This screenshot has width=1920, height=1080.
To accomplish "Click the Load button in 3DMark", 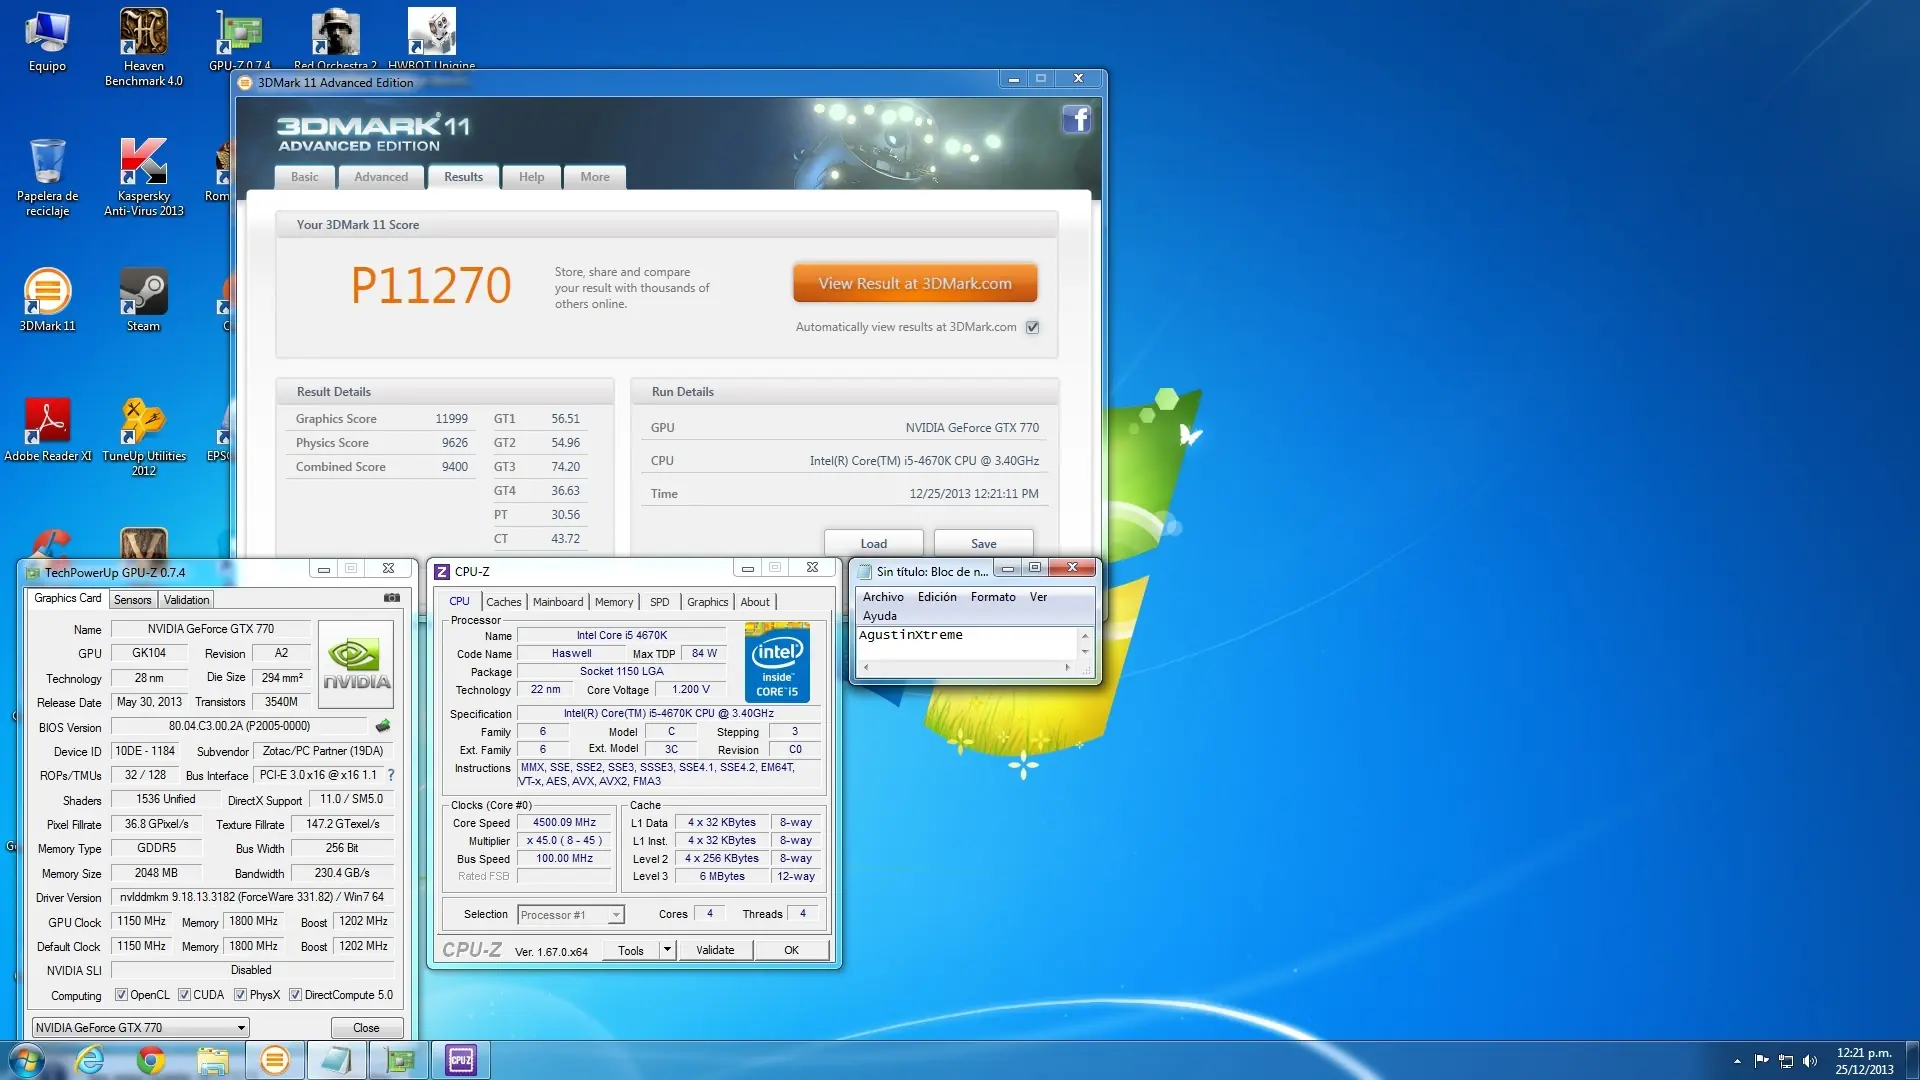I will point(873,544).
